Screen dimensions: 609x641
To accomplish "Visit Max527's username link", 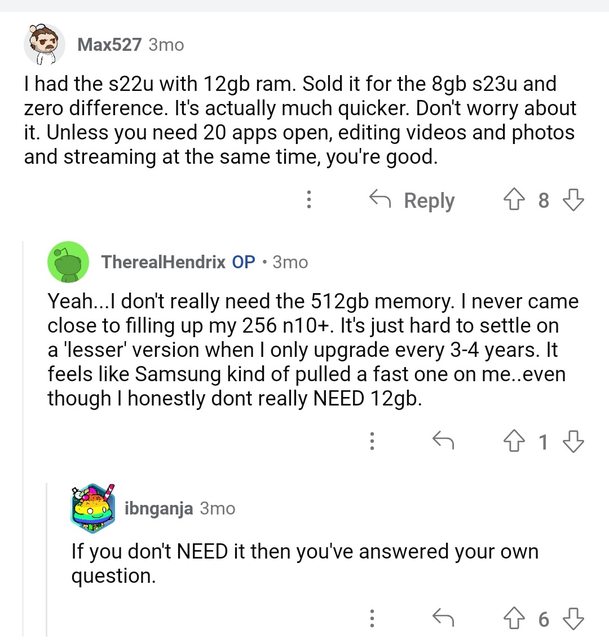I will click(x=109, y=45).
